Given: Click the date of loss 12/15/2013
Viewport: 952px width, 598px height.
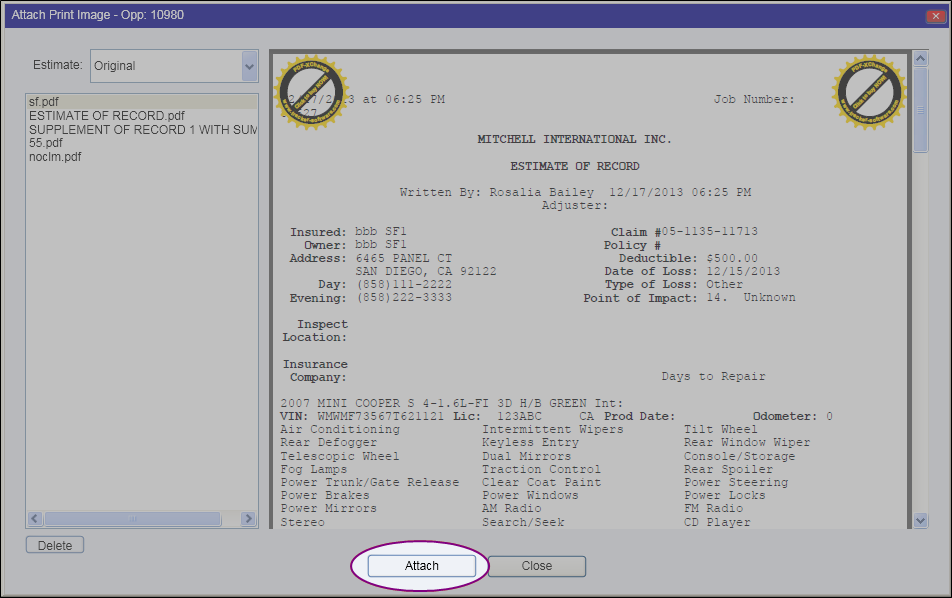Looking at the screenshot, I should [743, 271].
